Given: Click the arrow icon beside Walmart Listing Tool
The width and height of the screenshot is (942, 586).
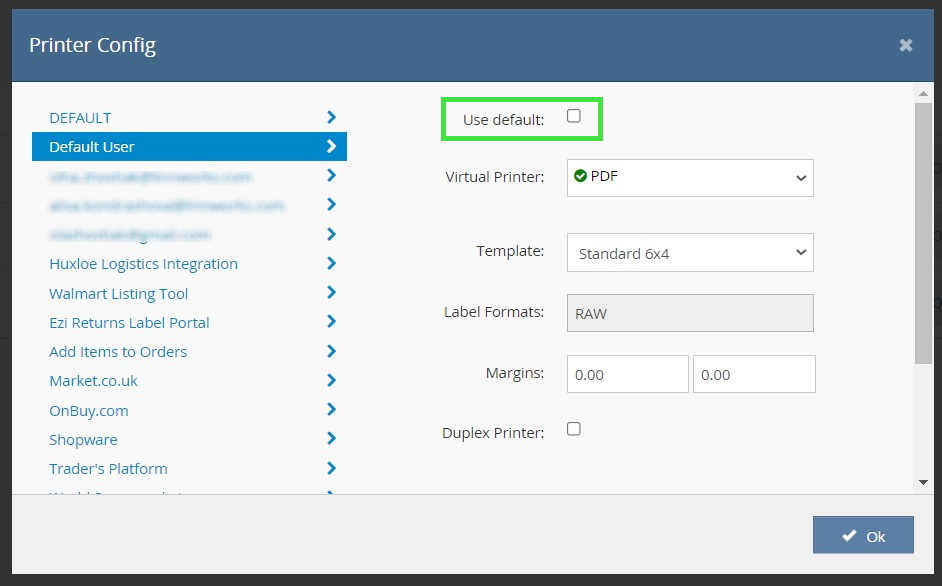Looking at the screenshot, I should coord(331,293).
